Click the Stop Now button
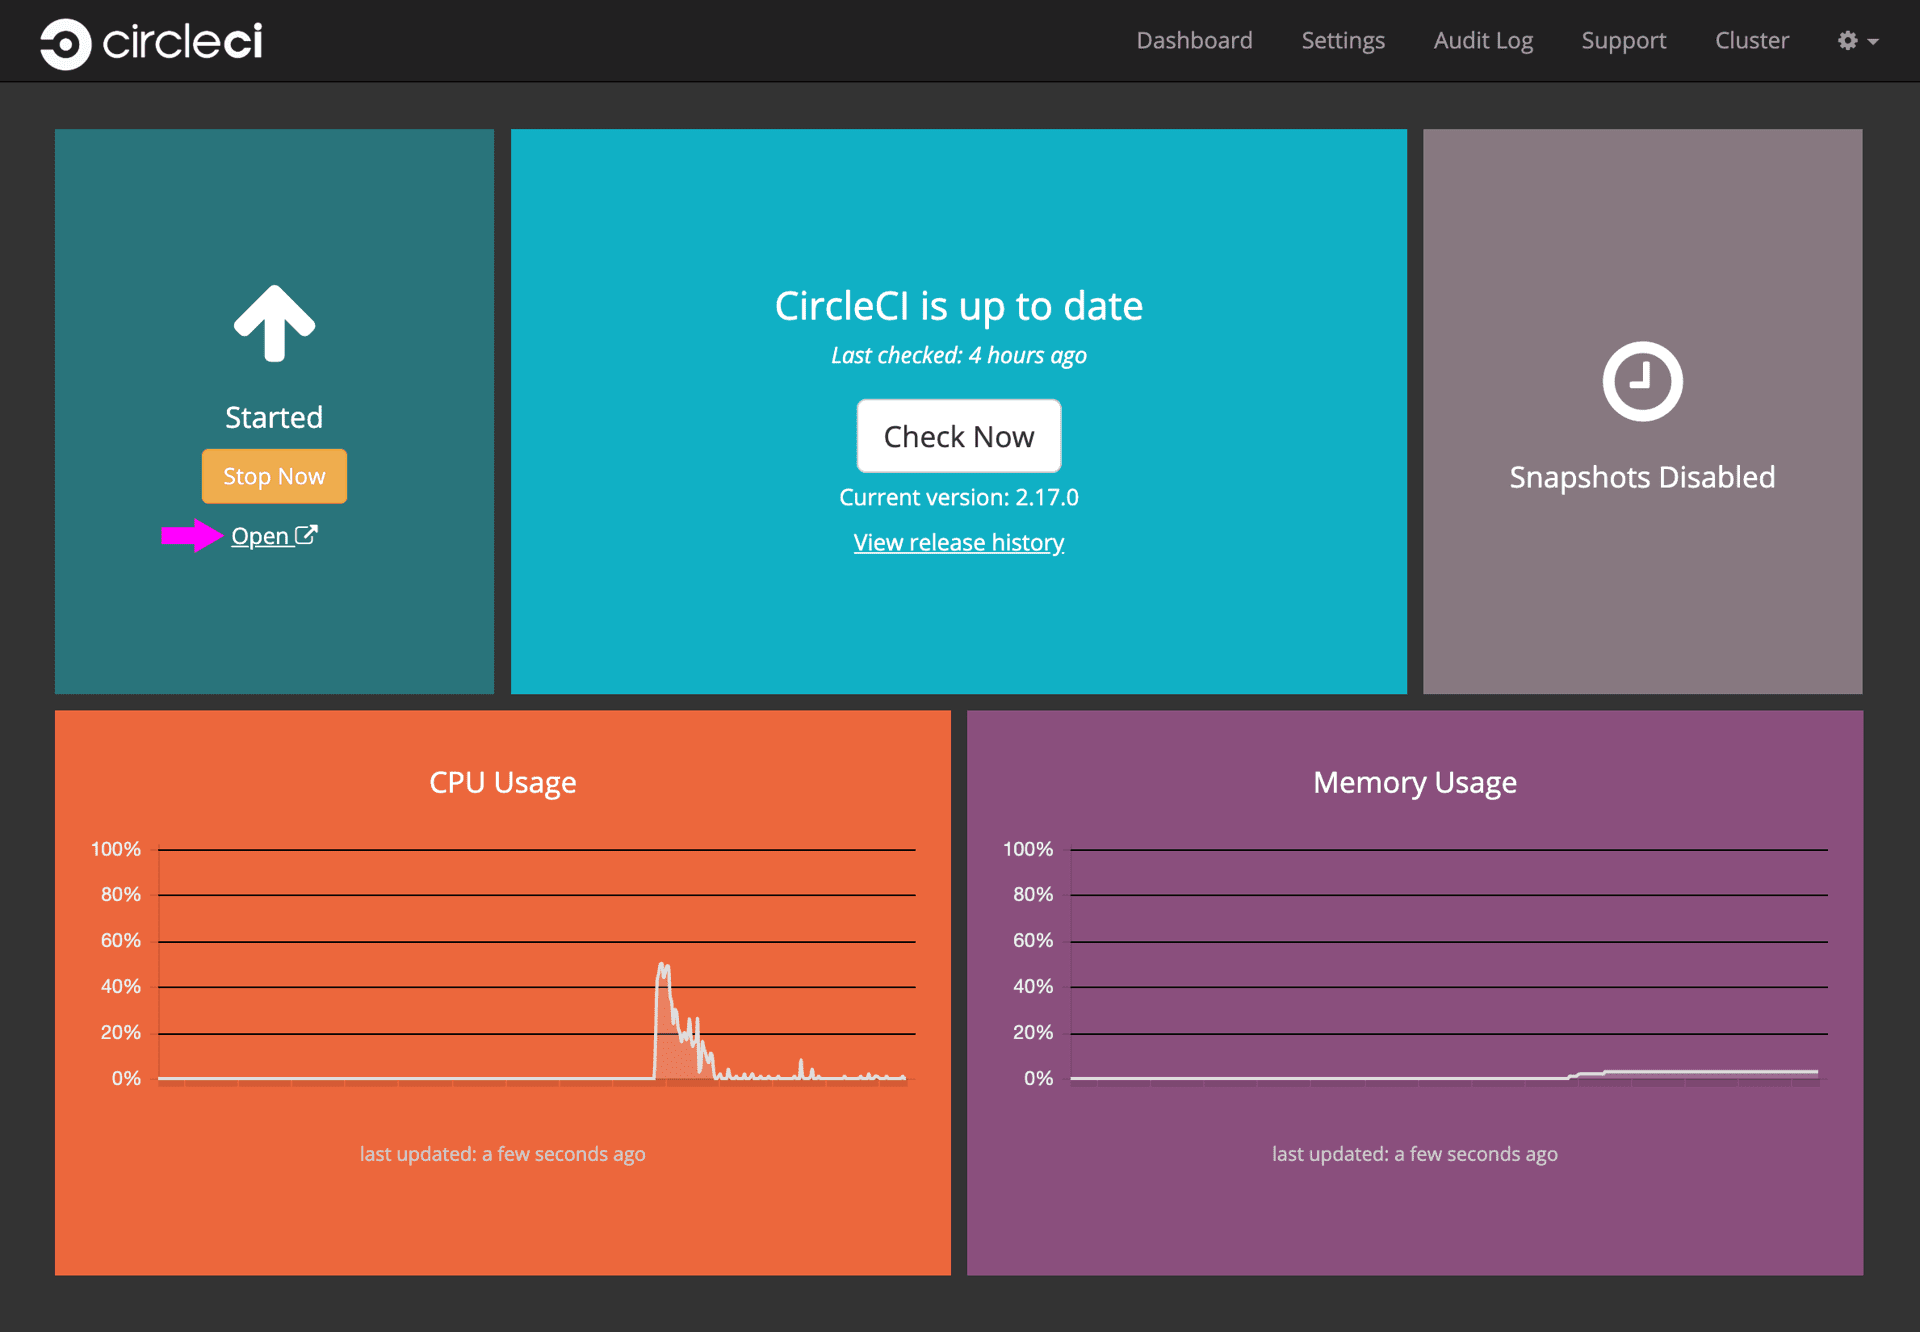This screenshot has width=1920, height=1332. [274, 476]
